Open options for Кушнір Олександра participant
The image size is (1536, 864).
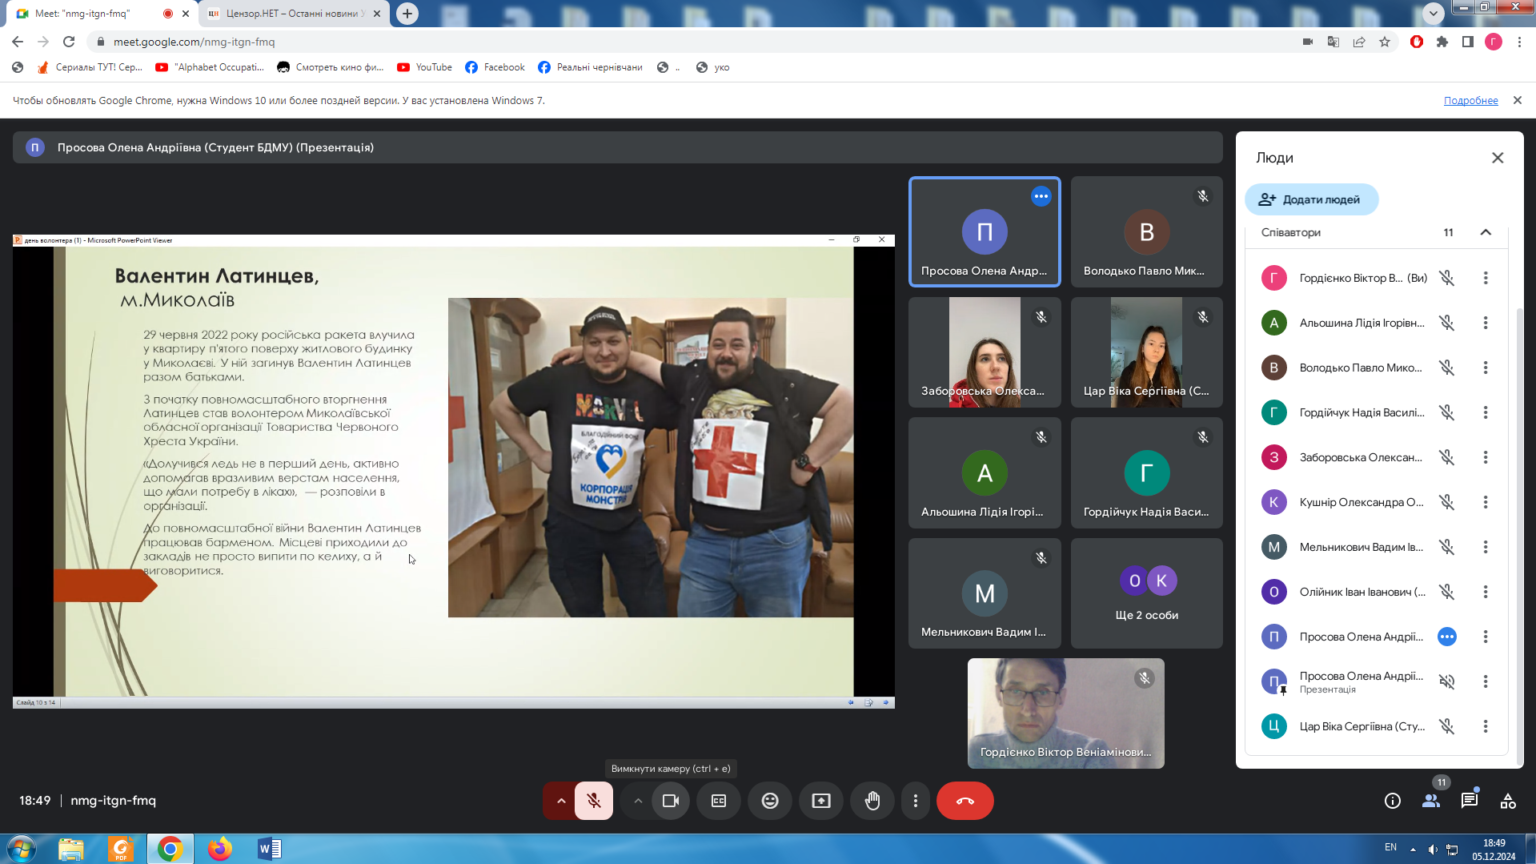pyautogui.click(x=1485, y=502)
